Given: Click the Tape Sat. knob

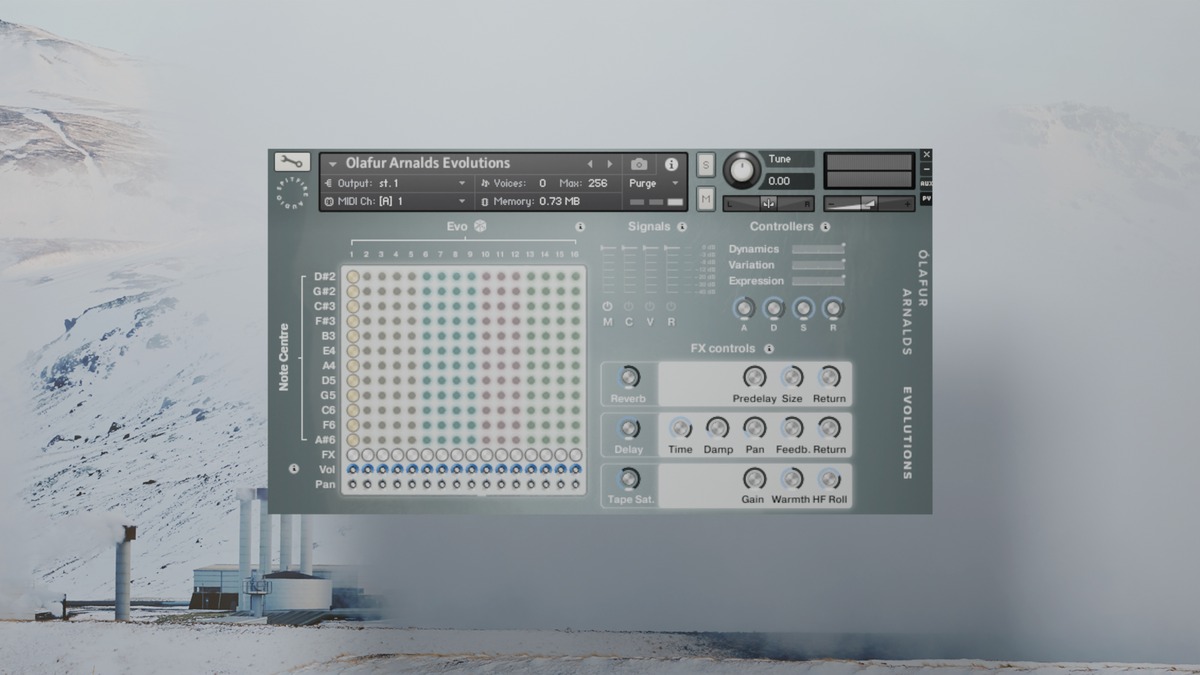Looking at the screenshot, I should coord(629,478).
